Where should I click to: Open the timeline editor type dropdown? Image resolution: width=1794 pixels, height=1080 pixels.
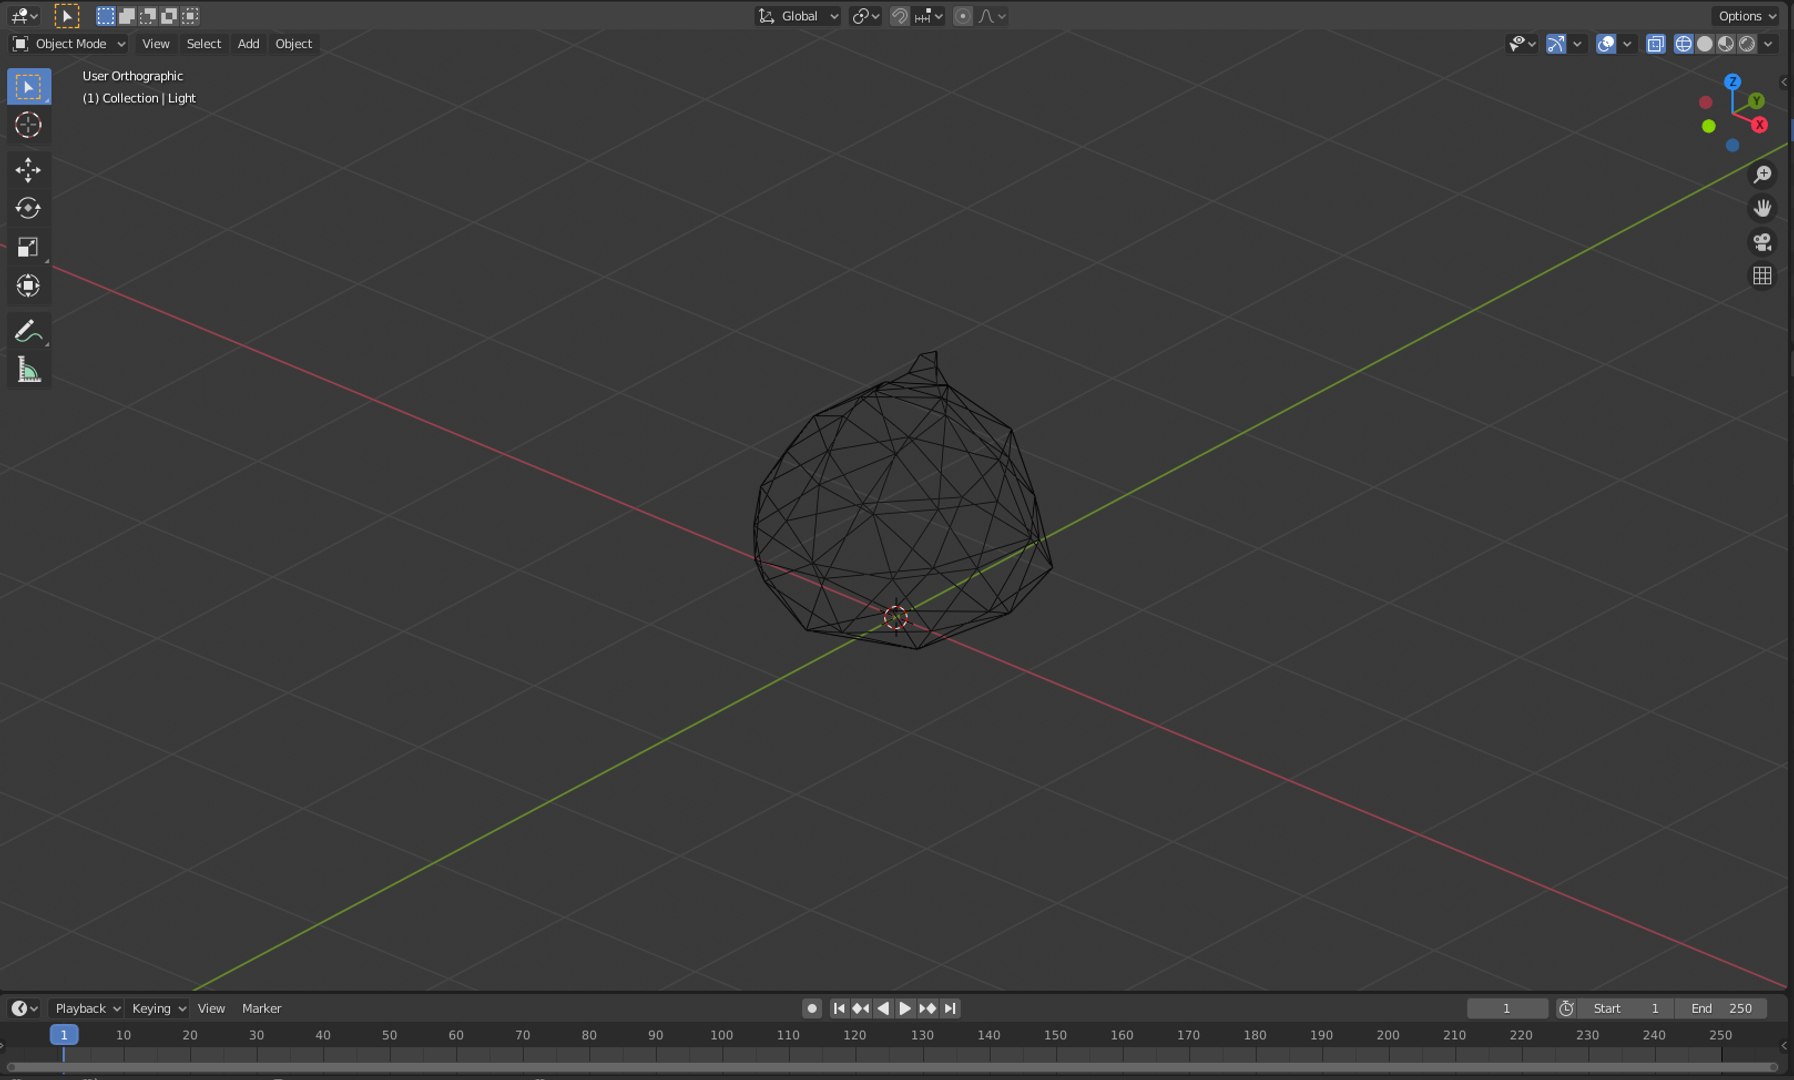[x=24, y=1008]
